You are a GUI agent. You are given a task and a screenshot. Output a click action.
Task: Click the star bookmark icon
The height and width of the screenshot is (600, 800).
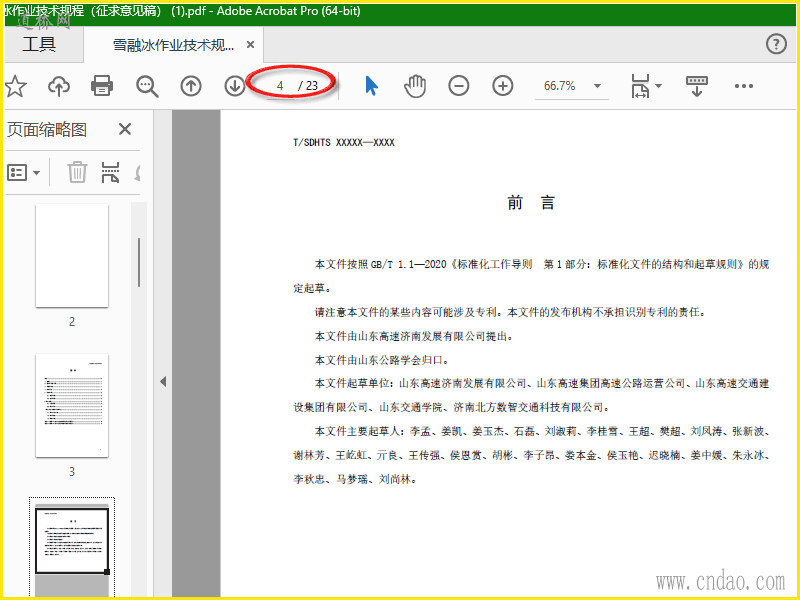click(15, 86)
